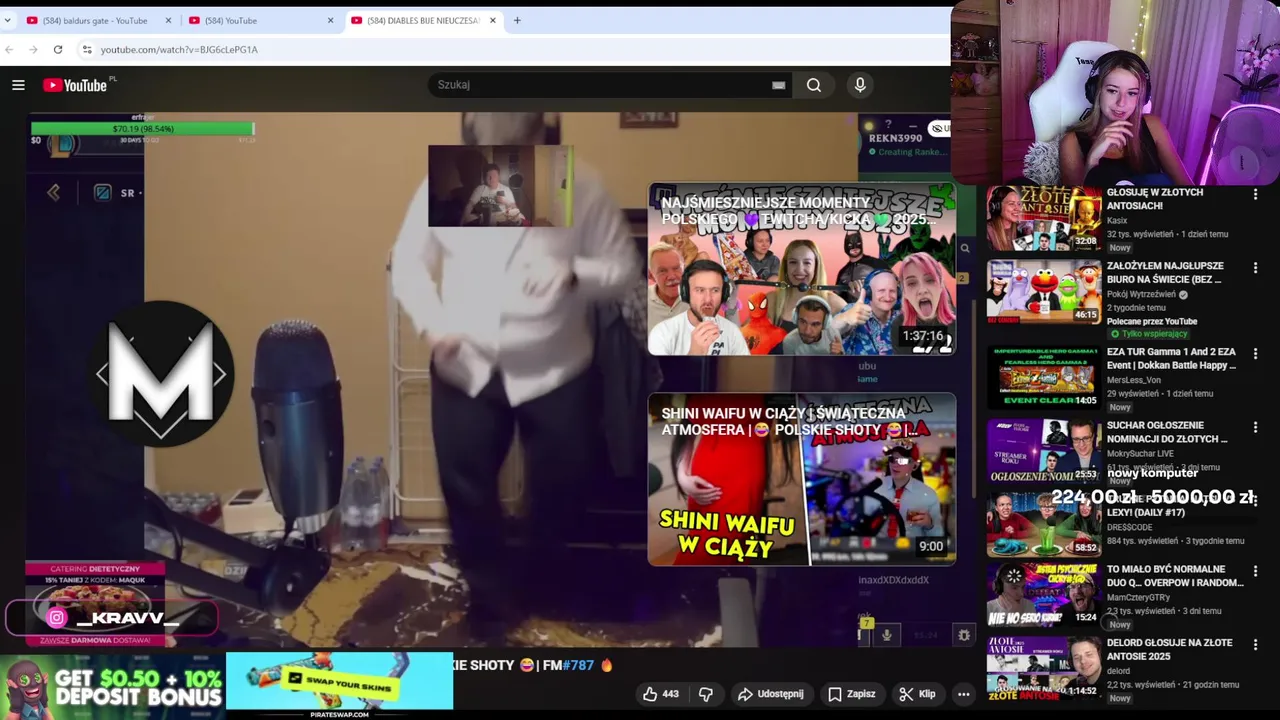Screen dimensions: 1280x720
Task: Go back to the previous page
Action: tap(9, 49)
